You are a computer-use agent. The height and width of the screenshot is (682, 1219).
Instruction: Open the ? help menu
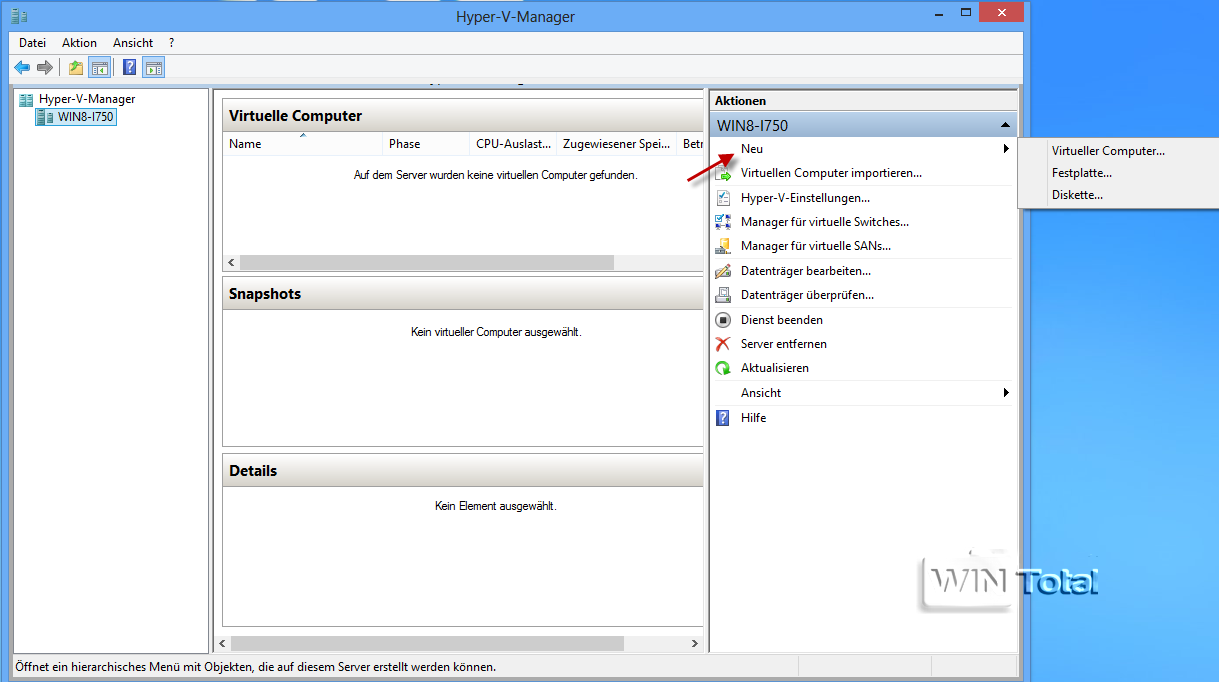click(x=171, y=43)
